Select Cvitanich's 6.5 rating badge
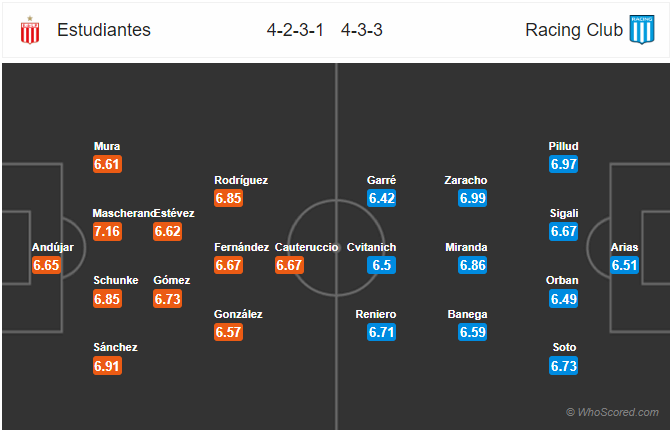Image resolution: width=672 pixels, height=430 pixels. click(381, 265)
